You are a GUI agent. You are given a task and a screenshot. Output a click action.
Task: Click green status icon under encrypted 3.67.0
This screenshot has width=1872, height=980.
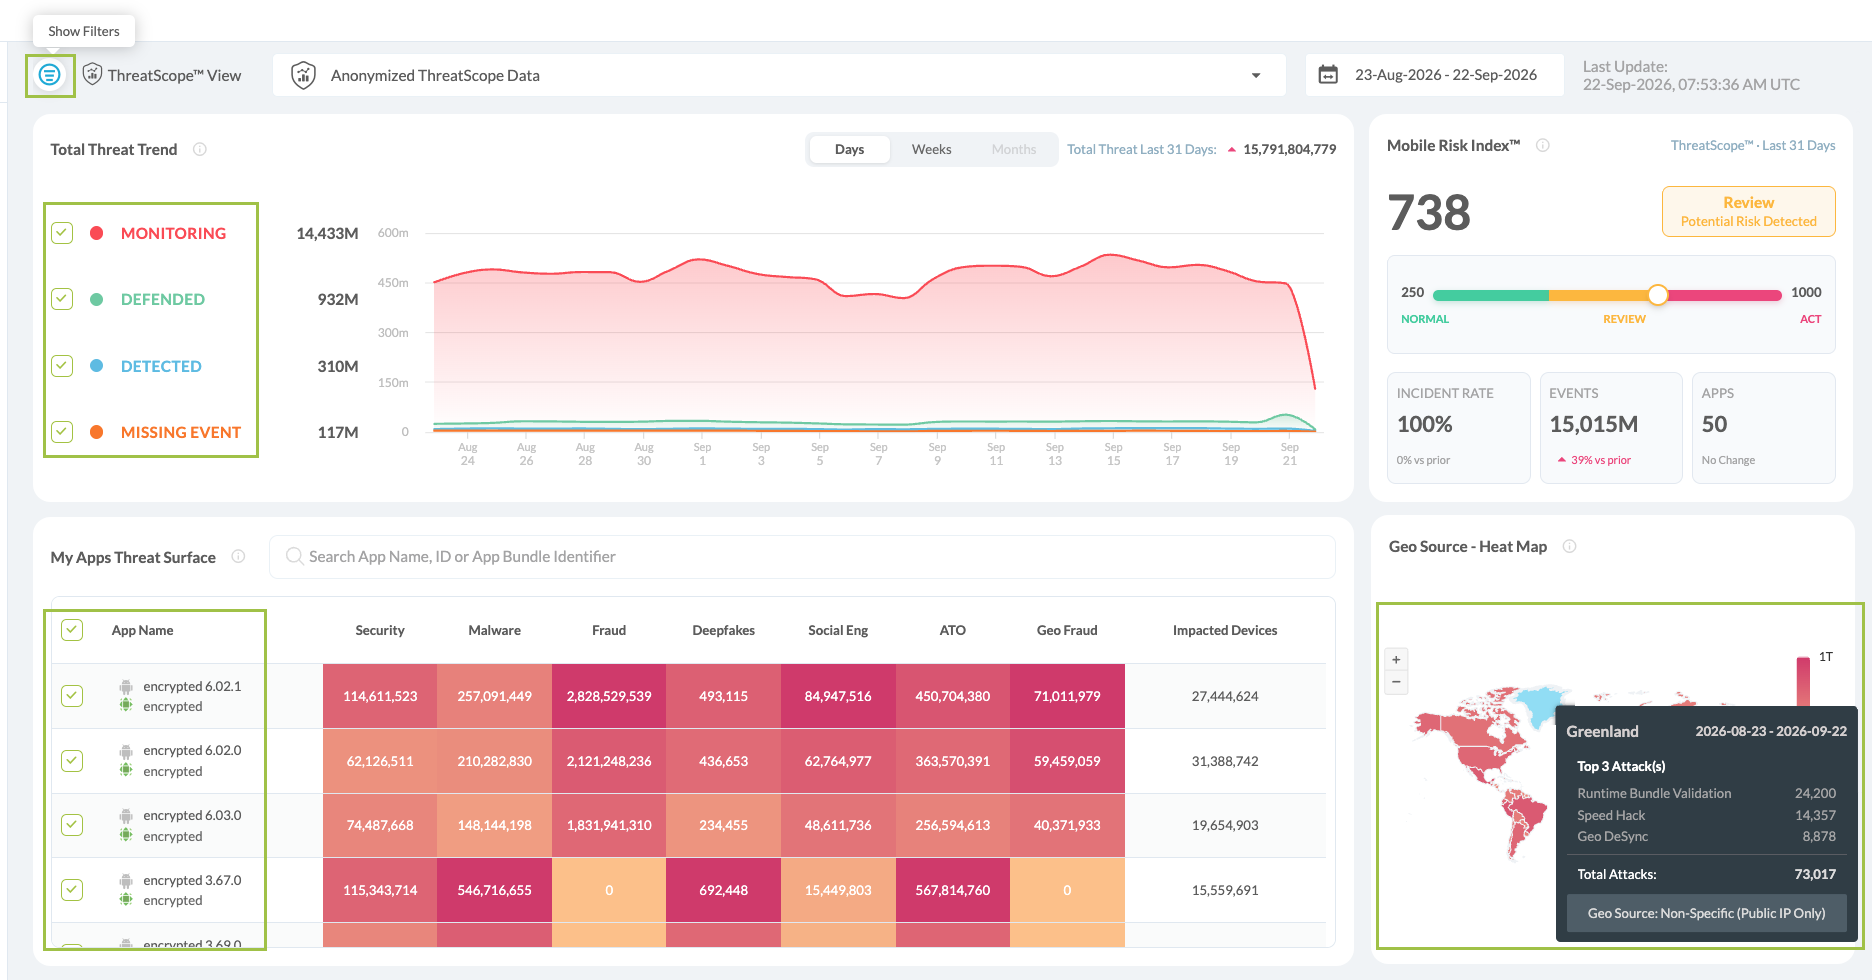click(x=126, y=899)
